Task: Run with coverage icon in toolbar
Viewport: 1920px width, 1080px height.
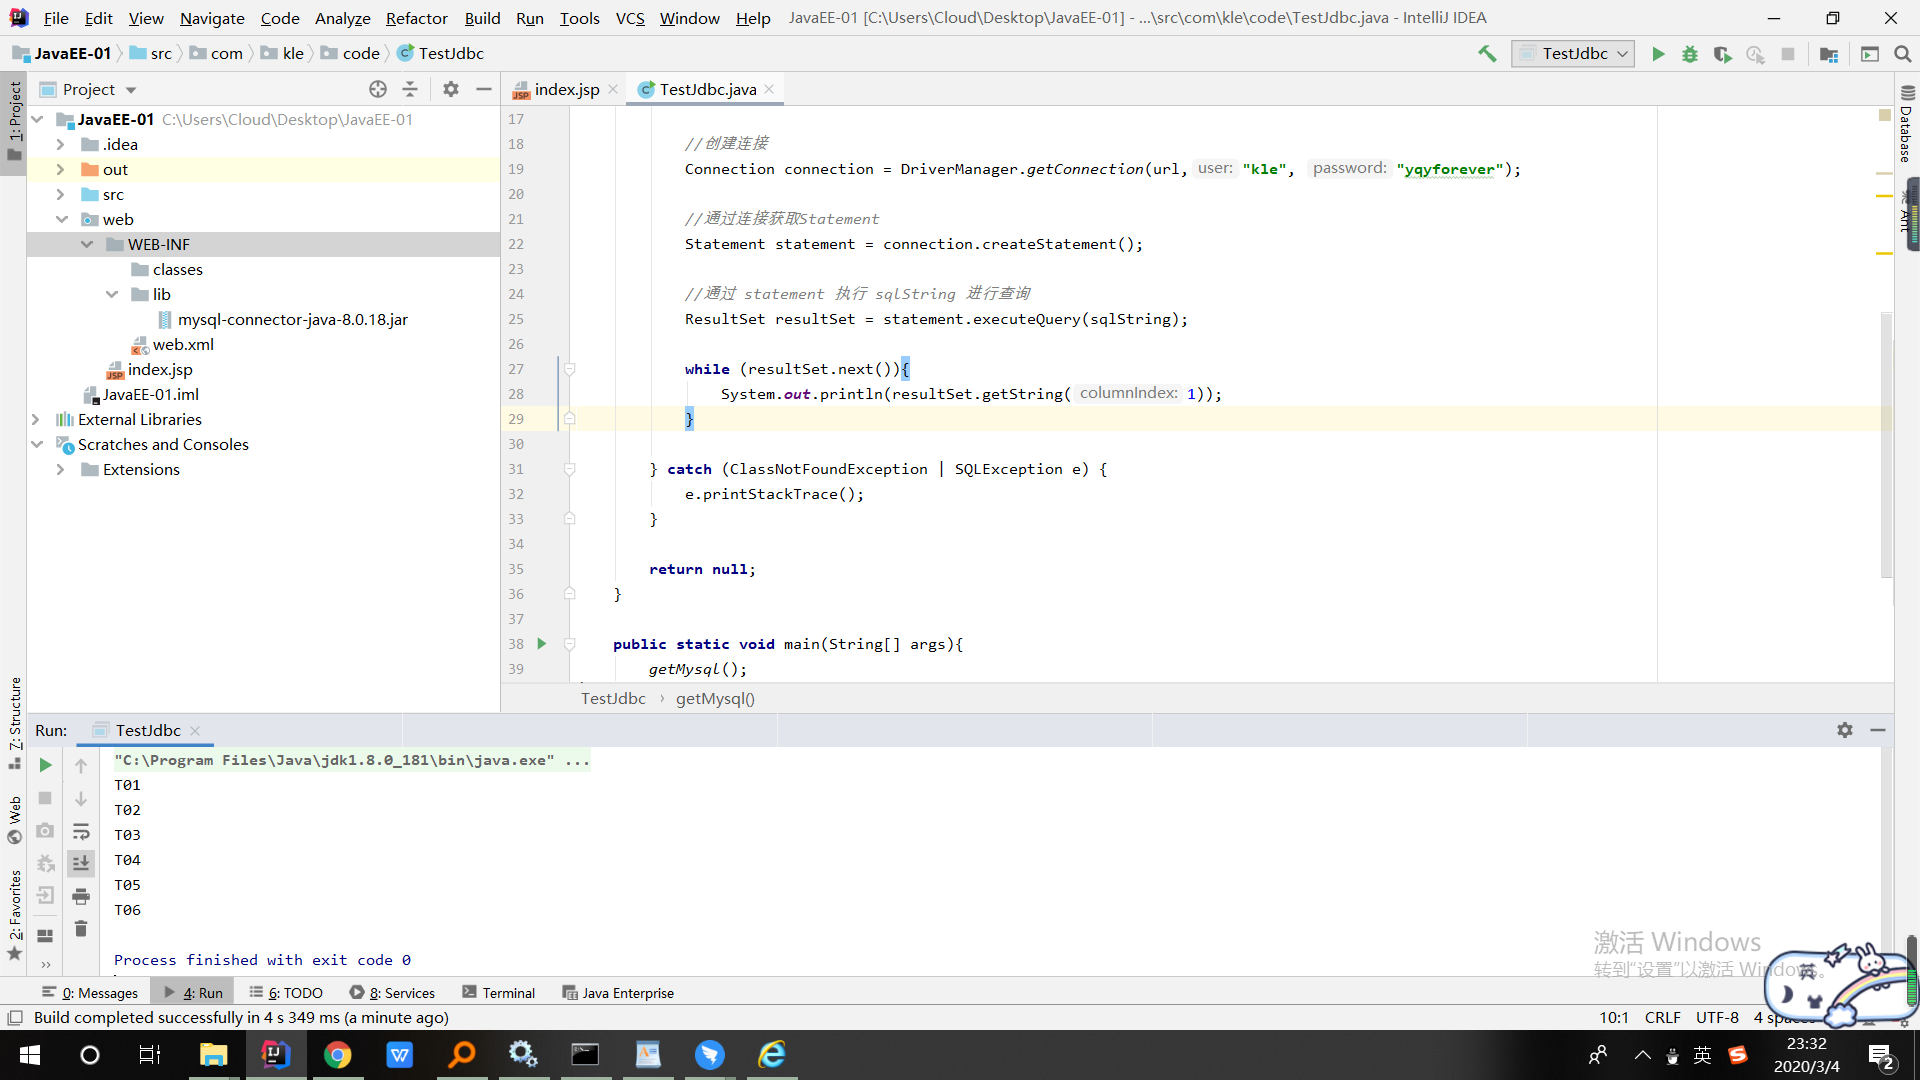Action: pos(1722,54)
